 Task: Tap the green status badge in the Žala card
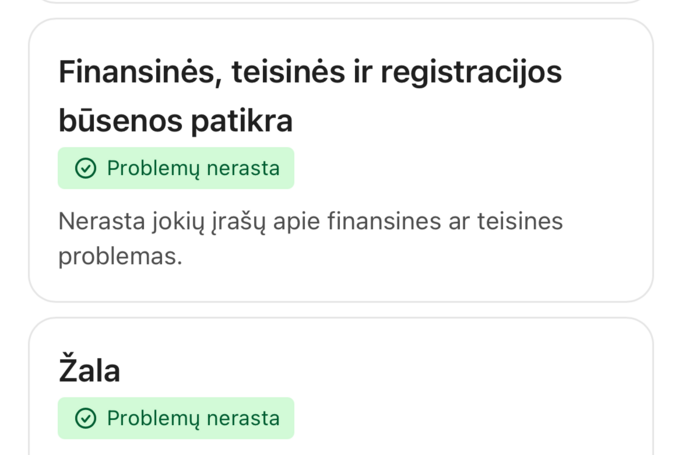point(176,418)
